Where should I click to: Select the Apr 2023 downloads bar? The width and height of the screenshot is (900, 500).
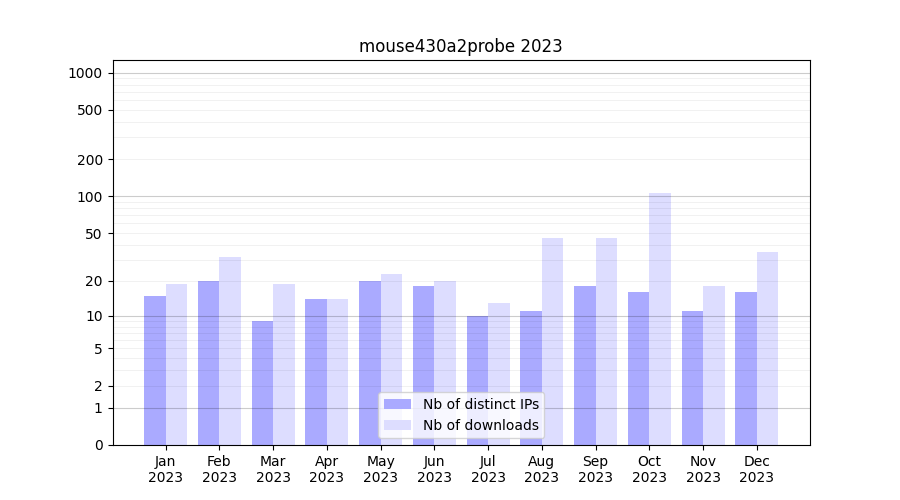click(337, 372)
